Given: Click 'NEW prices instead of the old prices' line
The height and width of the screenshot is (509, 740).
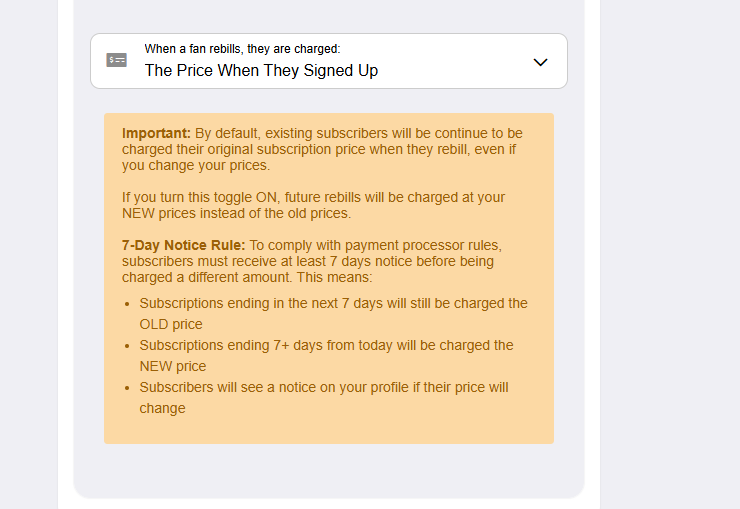Looking at the screenshot, I should click(236, 213).
